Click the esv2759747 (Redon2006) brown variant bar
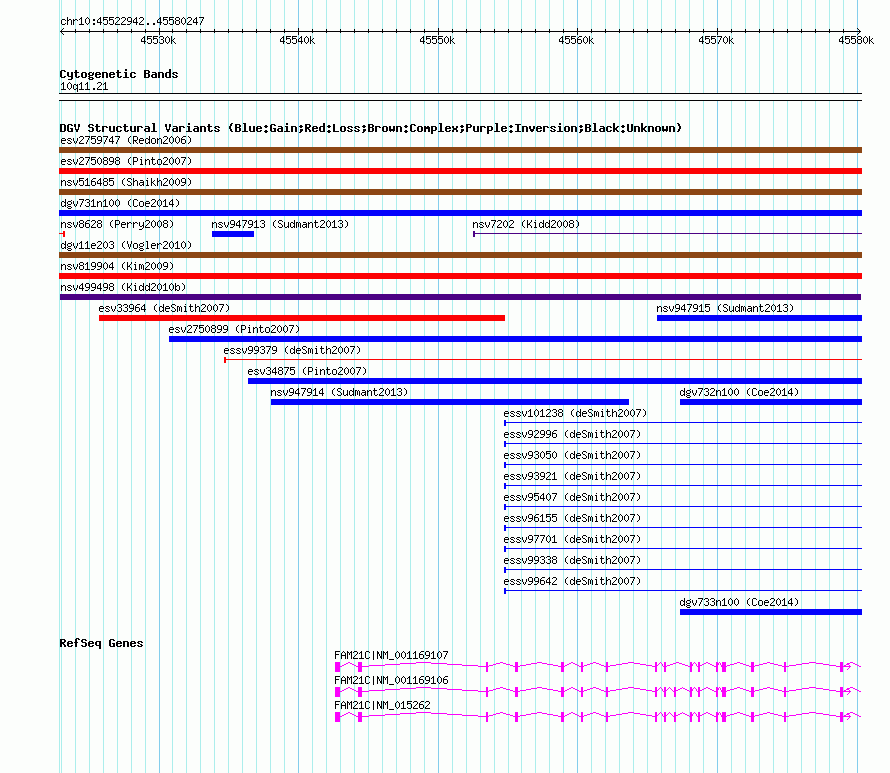This screenshot has height=773, width=890. 460,150
